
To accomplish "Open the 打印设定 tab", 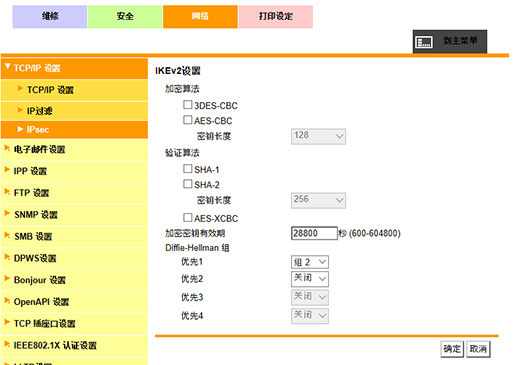I will (276, 16).
